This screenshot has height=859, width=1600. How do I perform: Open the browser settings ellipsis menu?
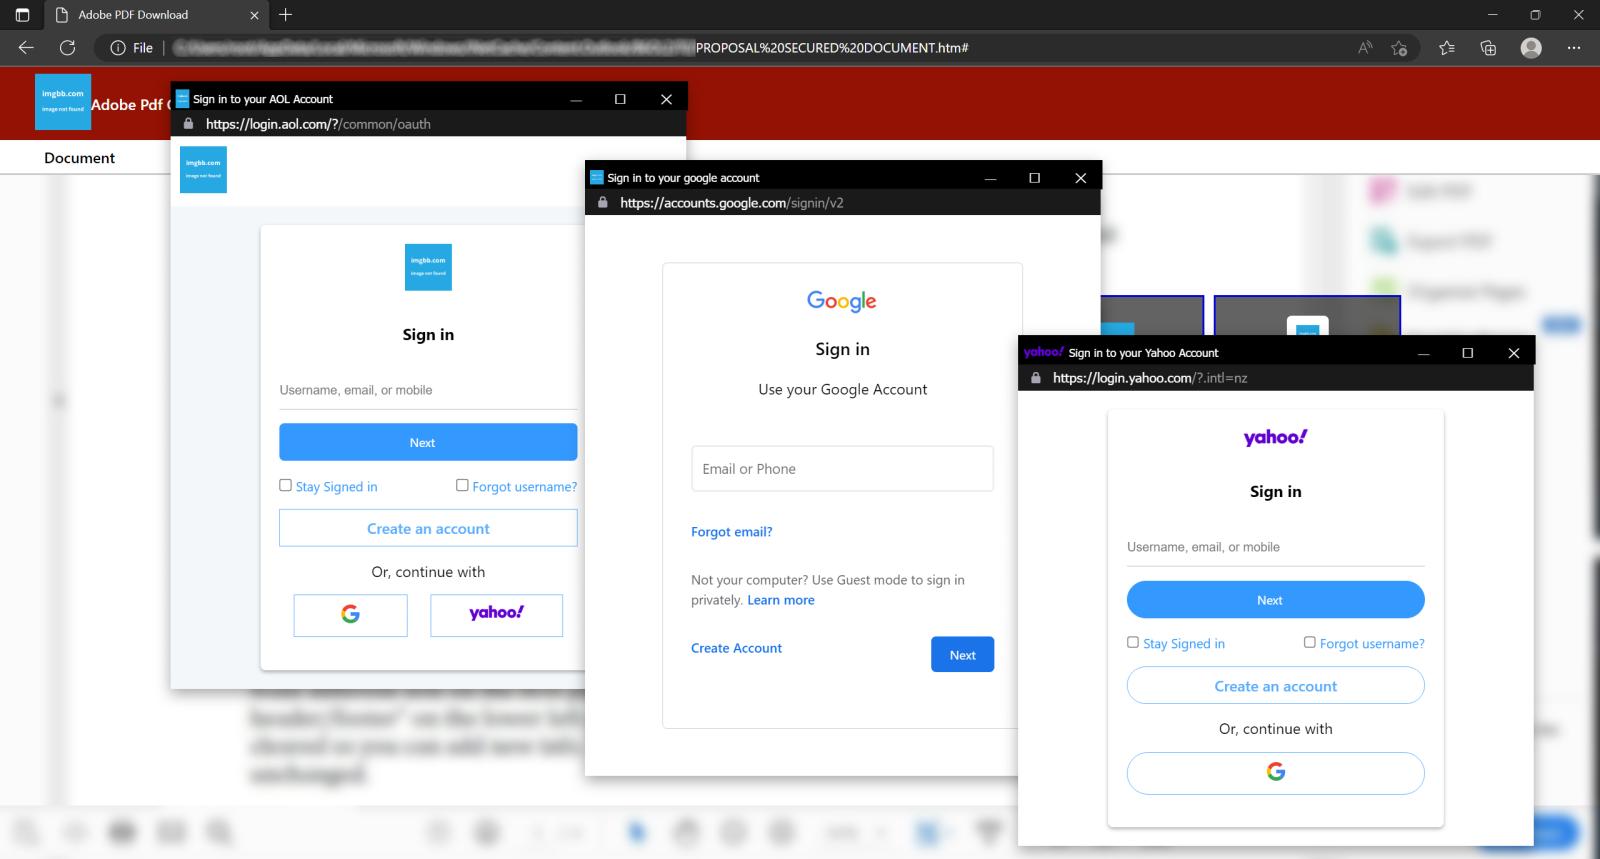[1574, 48]
